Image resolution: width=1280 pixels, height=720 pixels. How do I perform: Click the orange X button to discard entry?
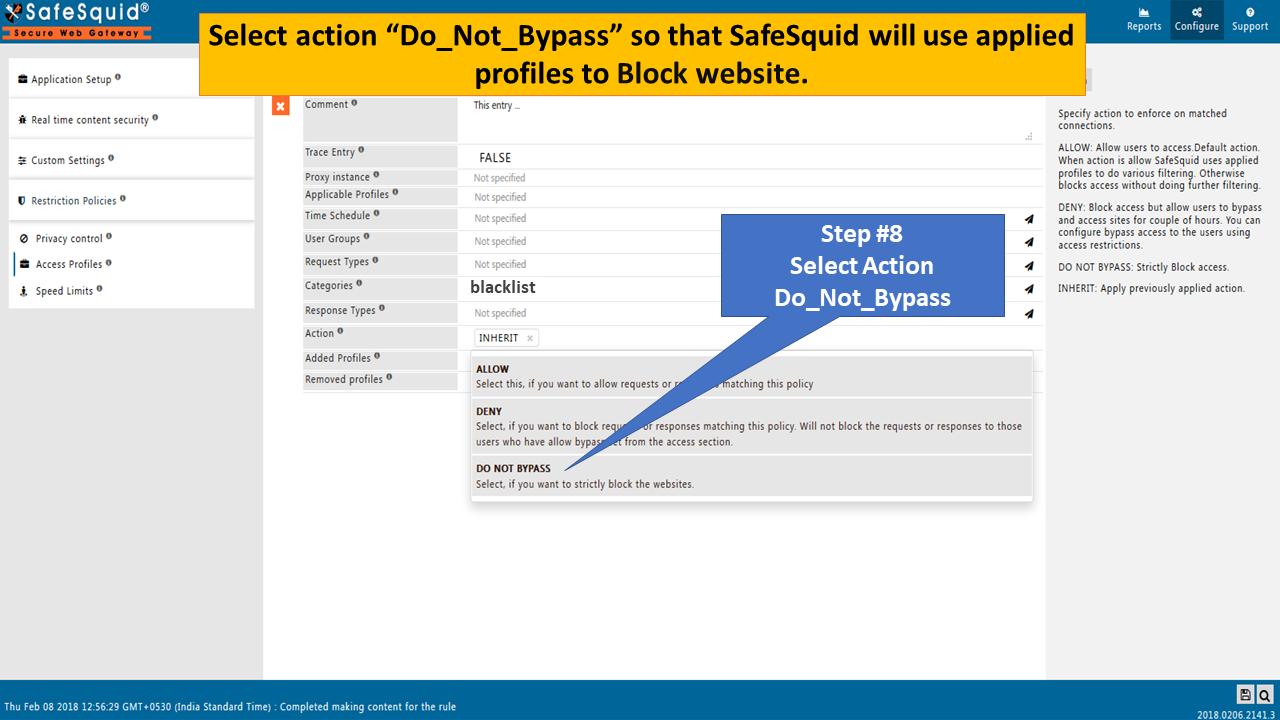[x=281, y=106]
